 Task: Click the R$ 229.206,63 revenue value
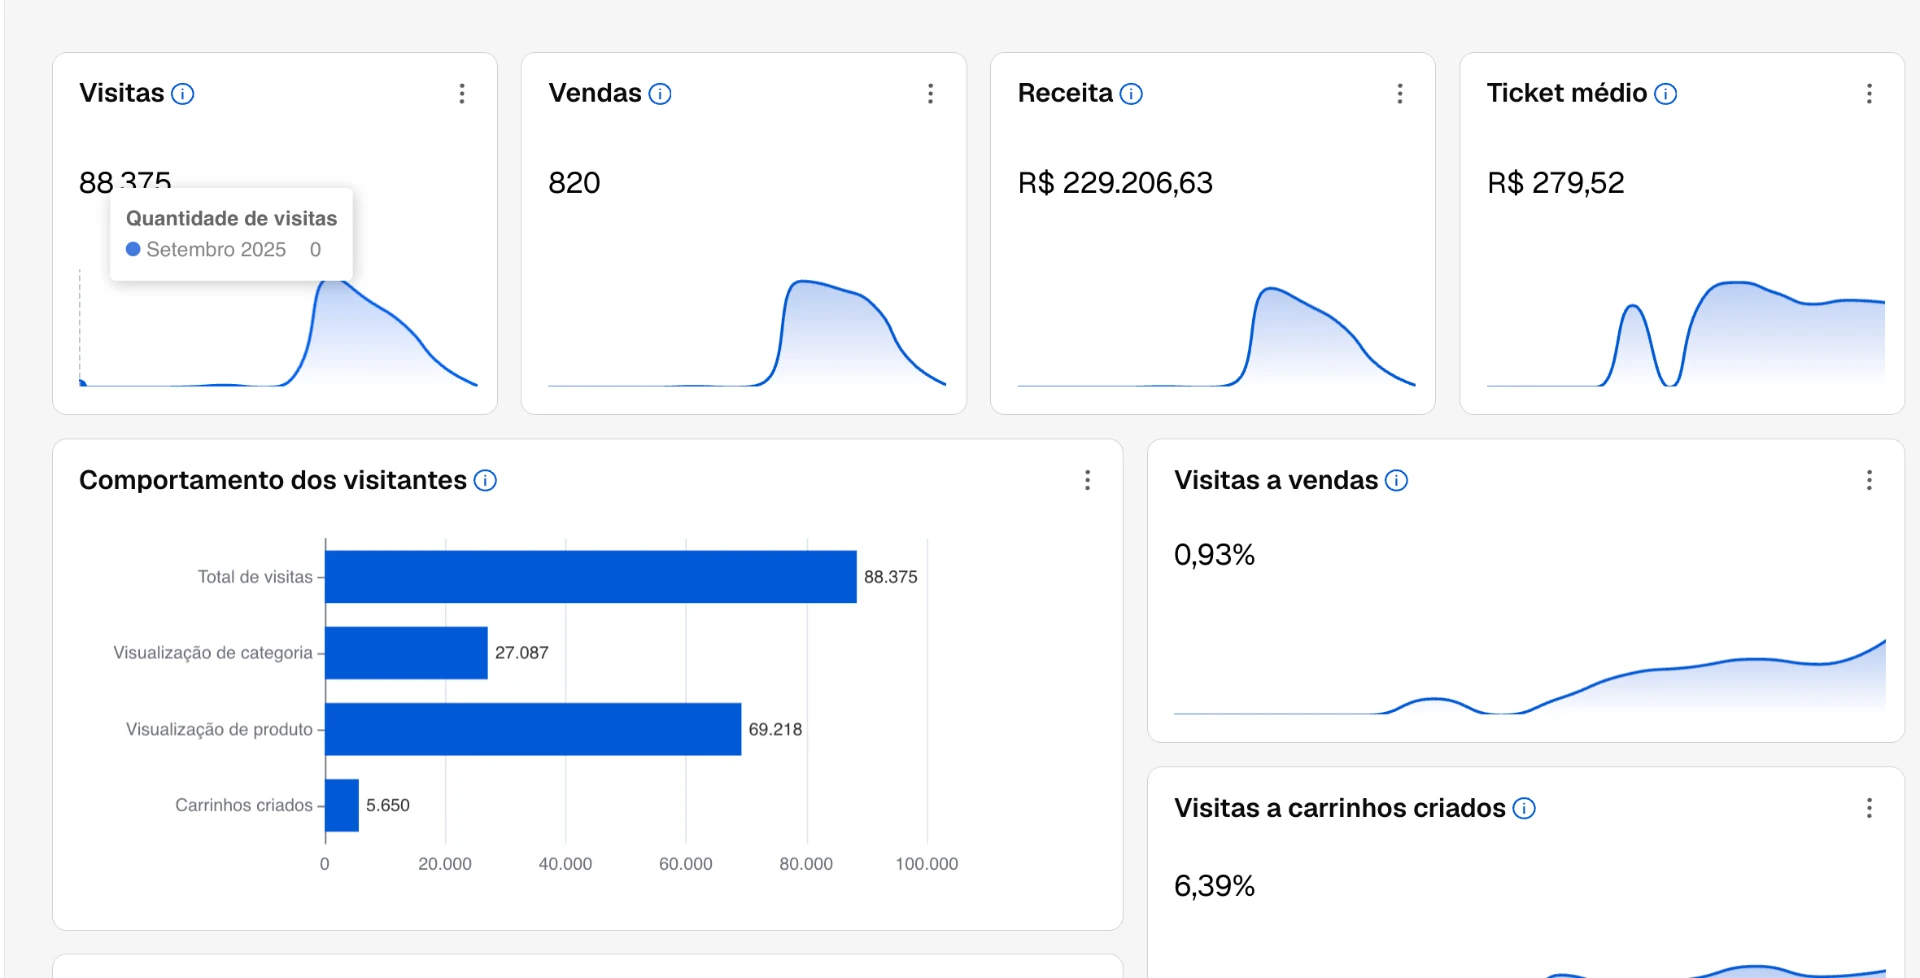(x=1115, y=183)
